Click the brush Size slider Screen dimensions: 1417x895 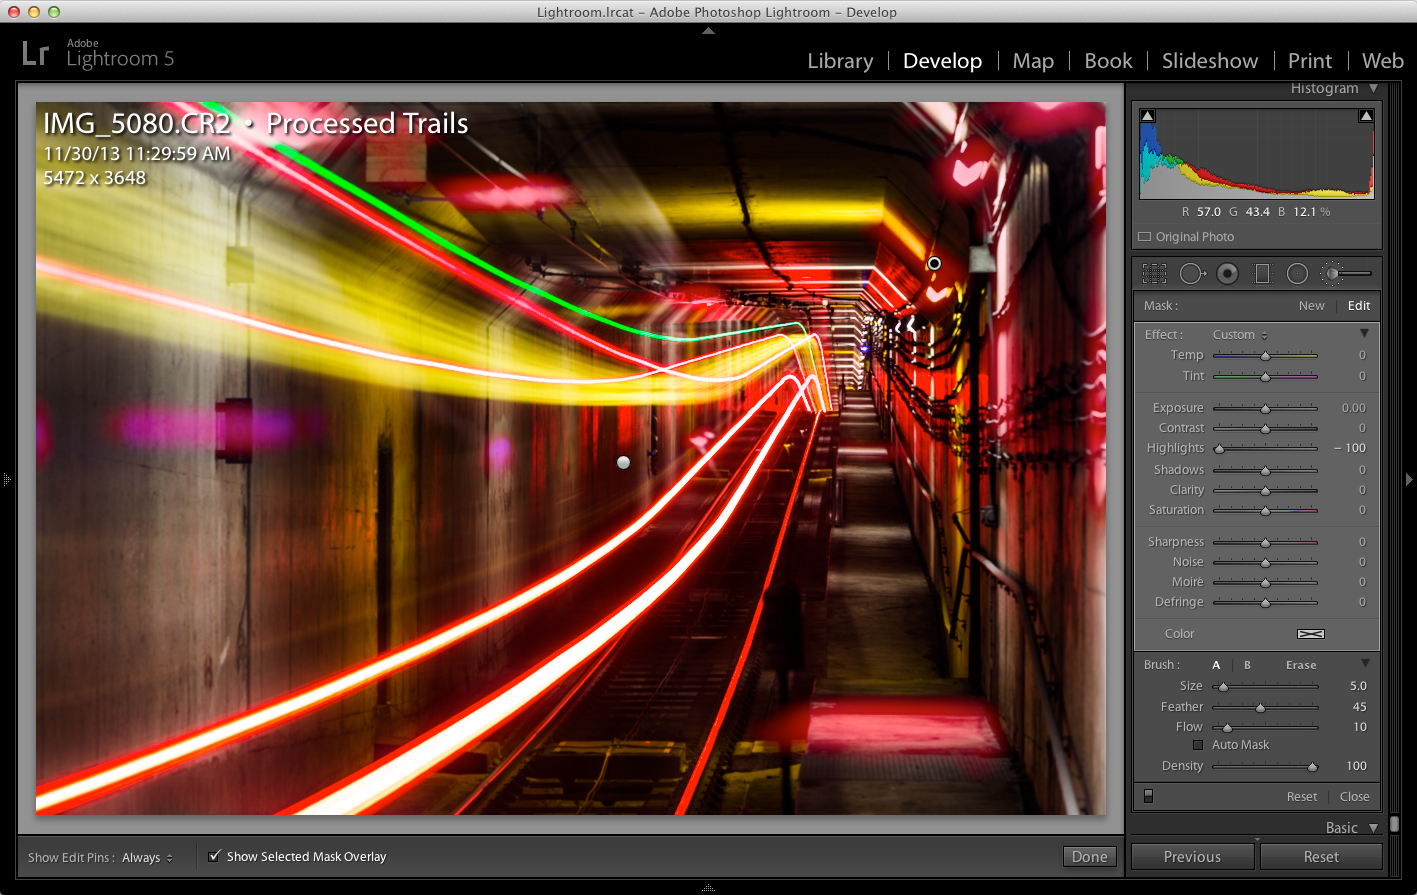(1265, 687)
